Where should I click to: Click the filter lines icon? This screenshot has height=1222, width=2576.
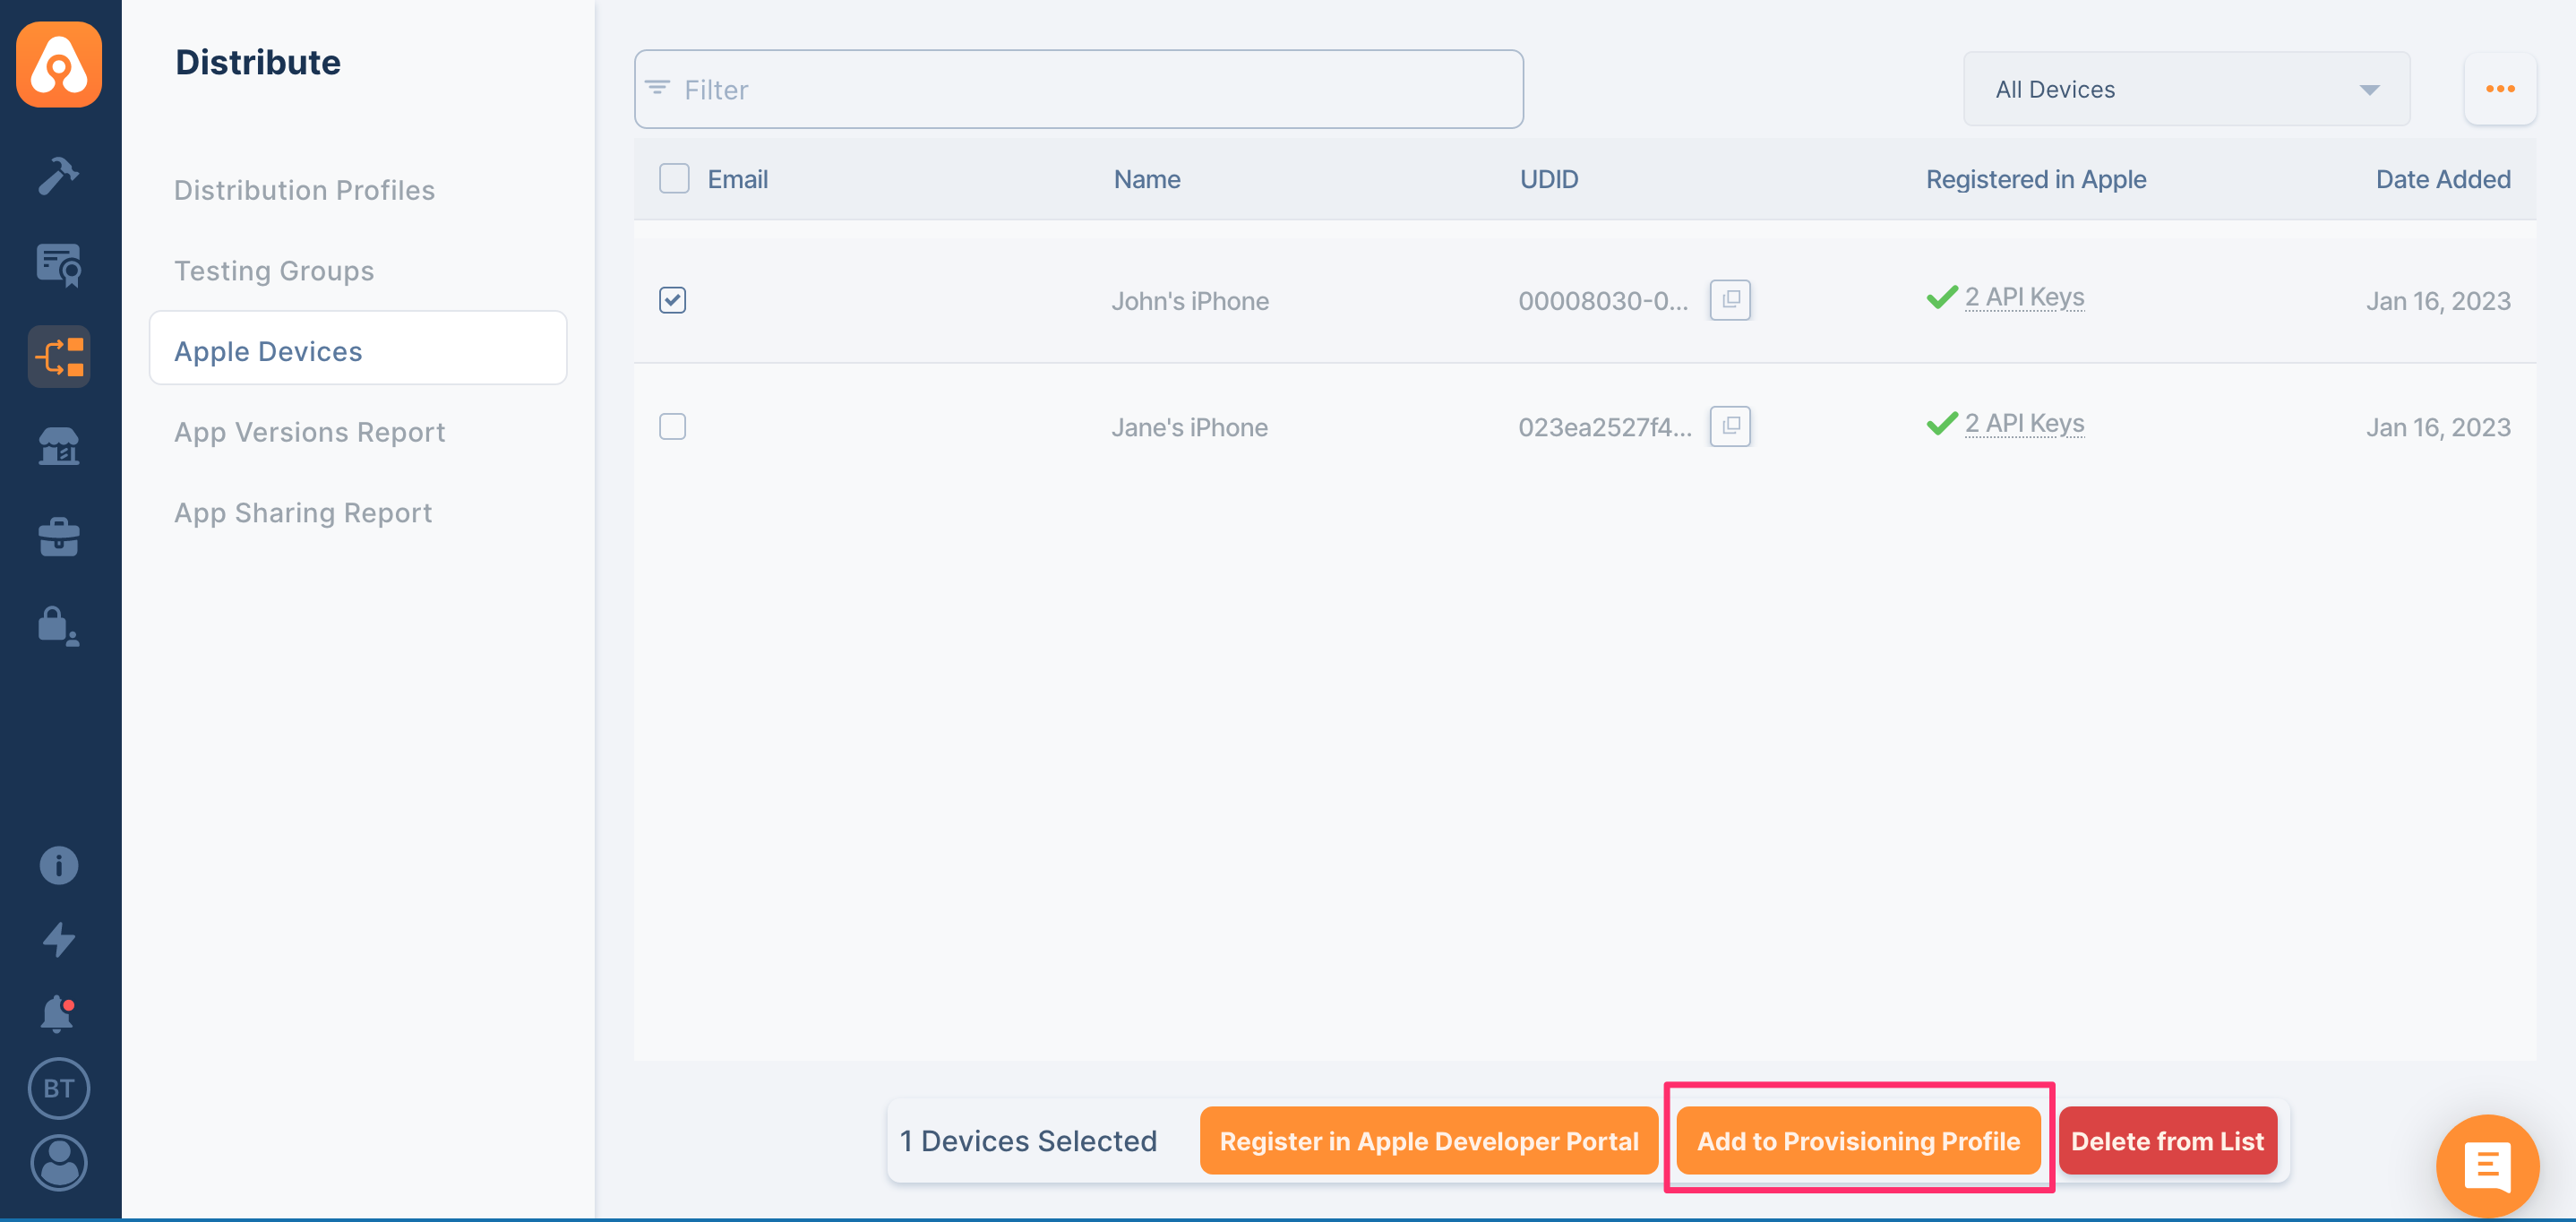(658, 88)
